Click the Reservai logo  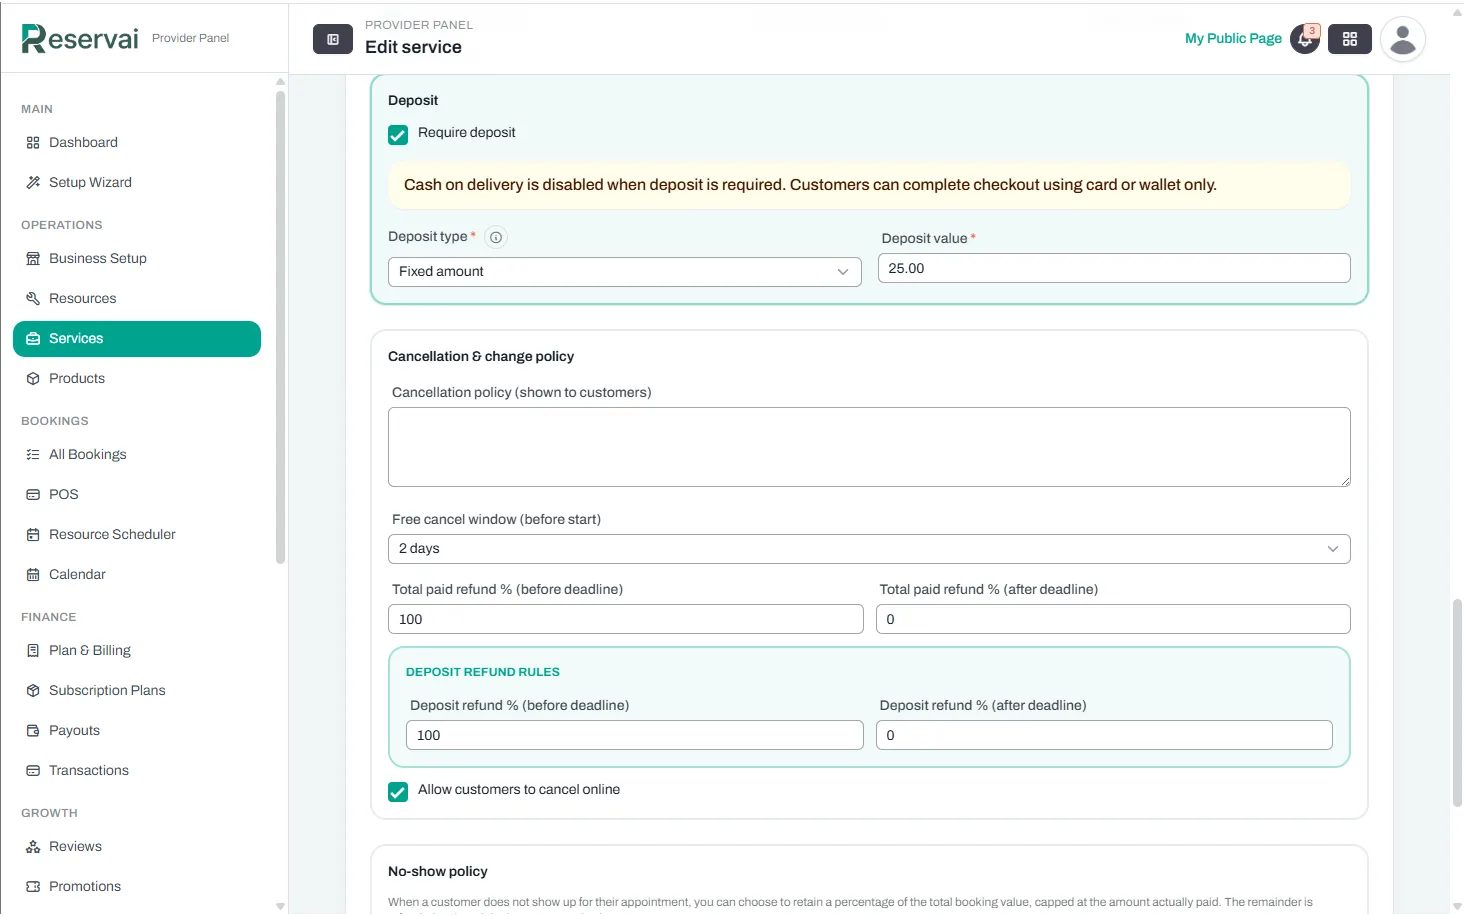point(80,38)
